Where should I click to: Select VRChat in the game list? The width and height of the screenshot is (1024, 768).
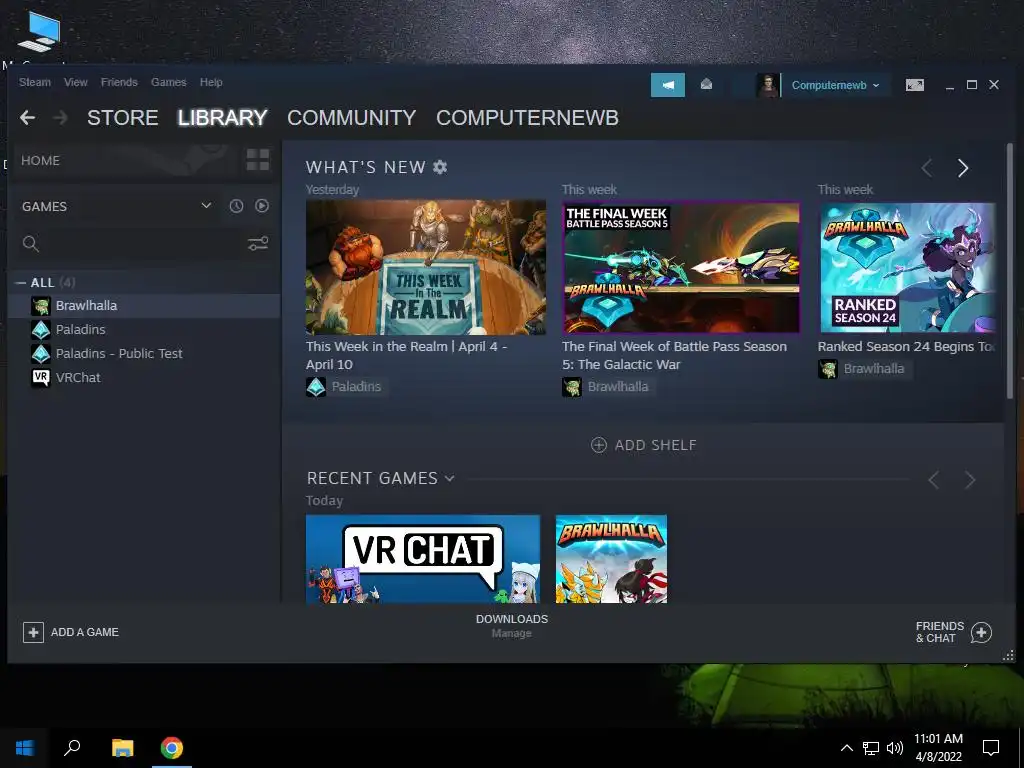(x=144, y=377)
